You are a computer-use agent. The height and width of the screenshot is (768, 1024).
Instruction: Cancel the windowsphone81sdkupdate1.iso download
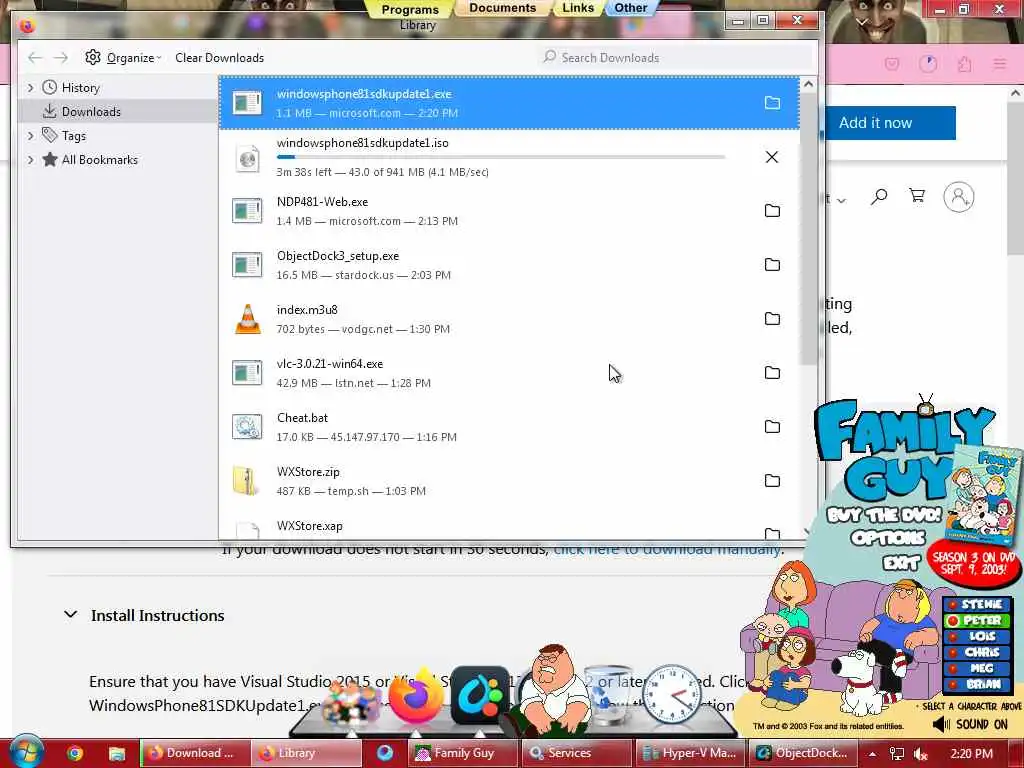click(772, 157)
